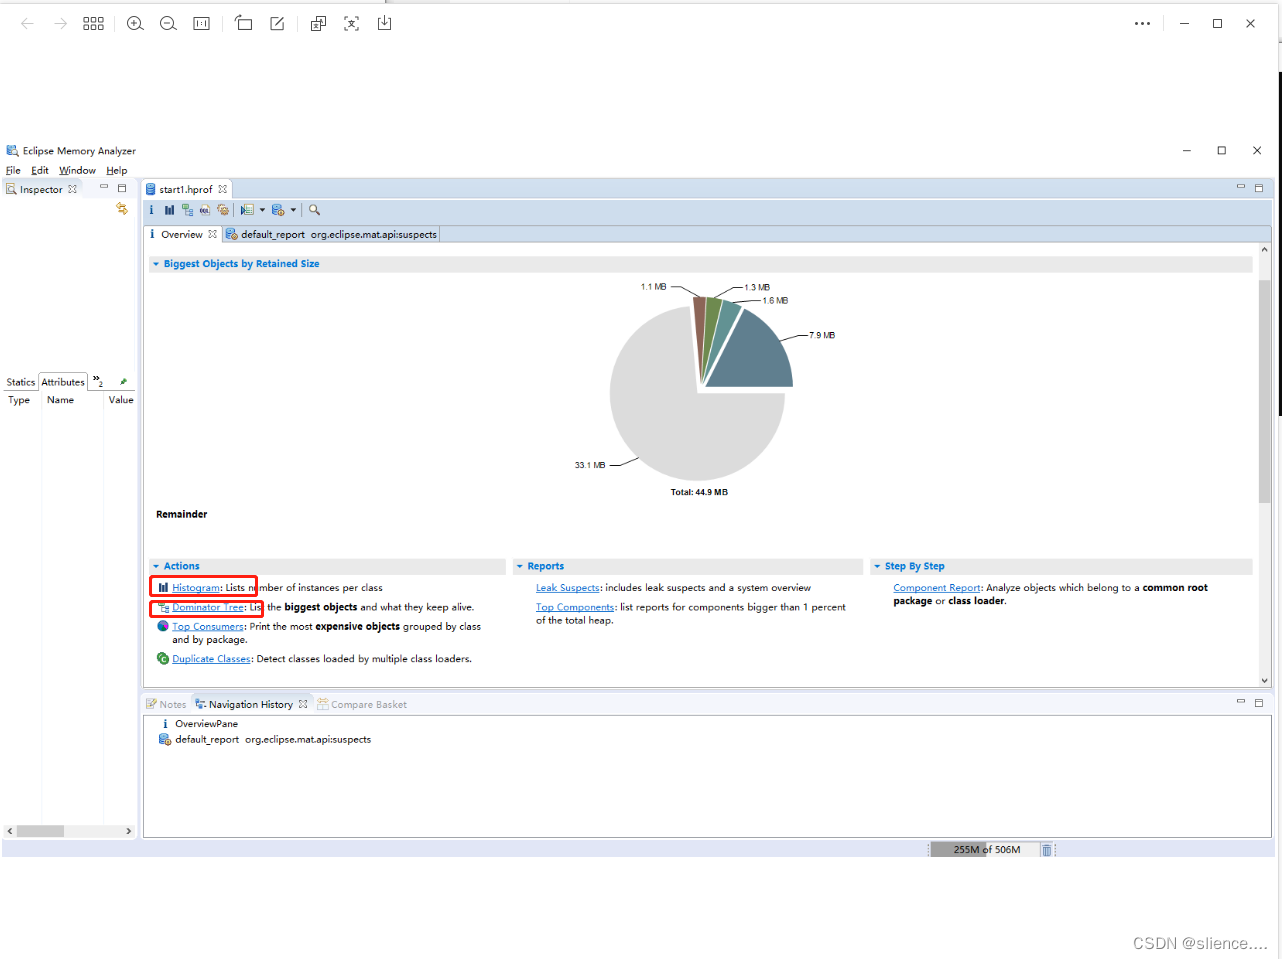Maximize the Inspector panel
This screenshot has height=959, width=1282.
click(122, 188)
